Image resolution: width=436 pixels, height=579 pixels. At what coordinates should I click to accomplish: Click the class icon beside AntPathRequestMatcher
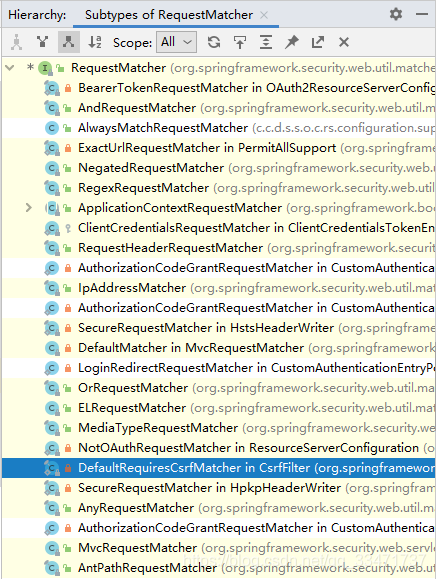coord(52,568)
